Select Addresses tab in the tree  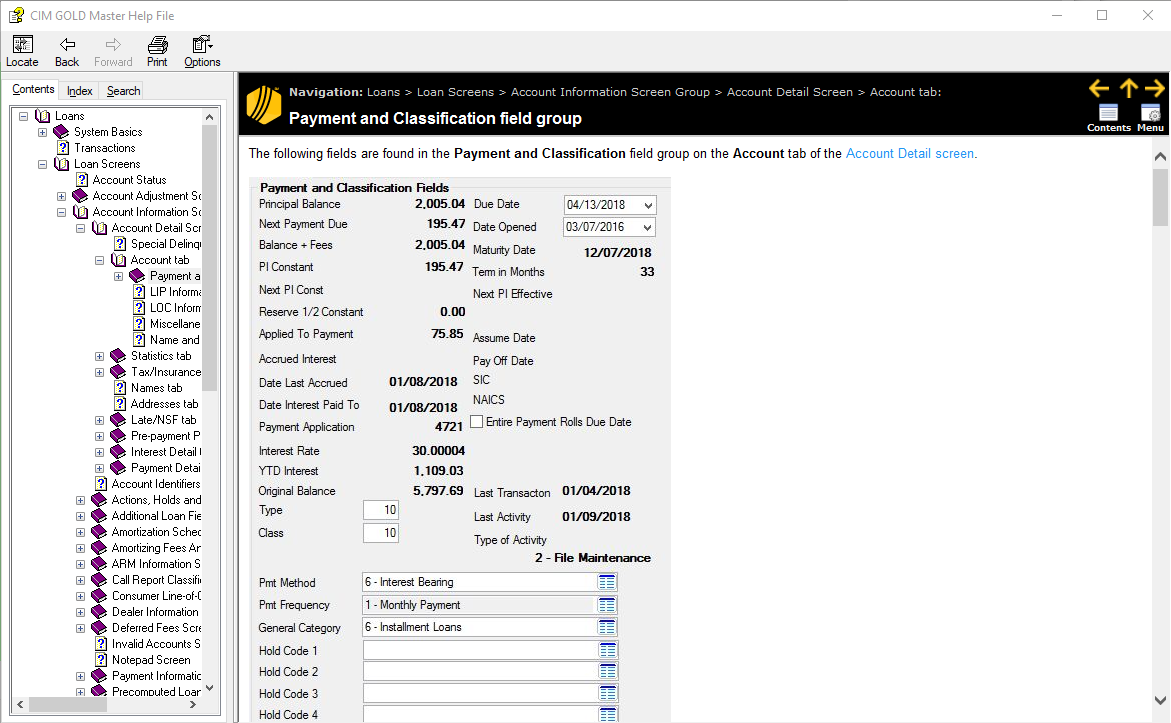click(x=164, y=404)
